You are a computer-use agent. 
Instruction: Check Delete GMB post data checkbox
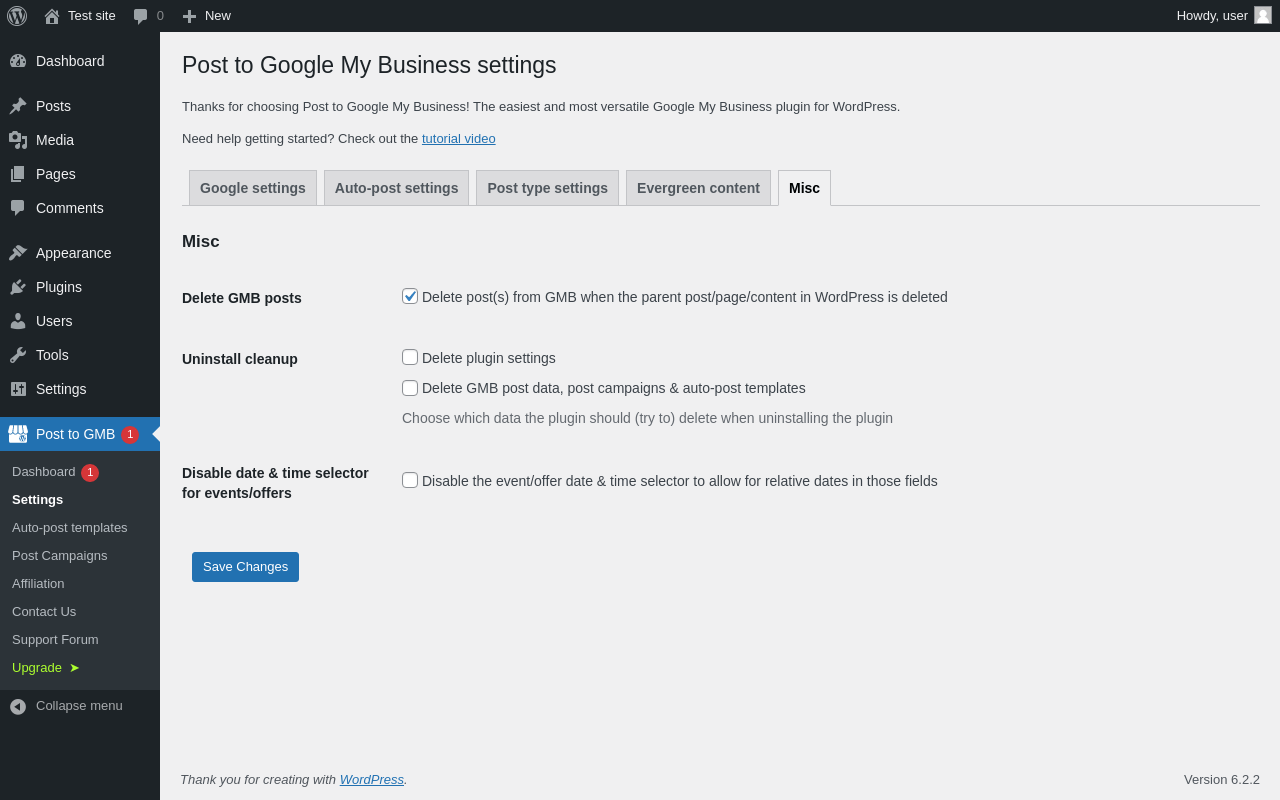[410, 388]
